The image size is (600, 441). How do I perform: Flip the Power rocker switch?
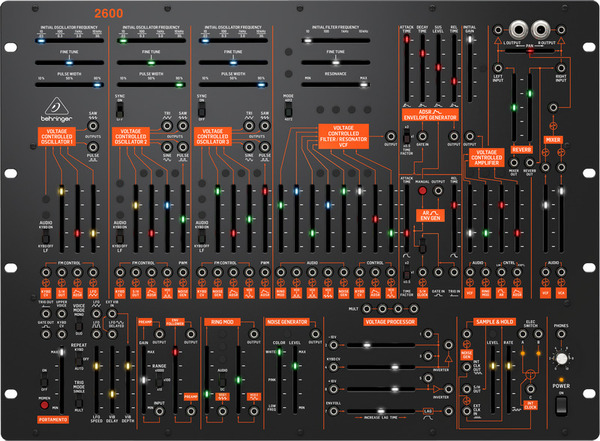pyautogui.click(x=561, y=406)
